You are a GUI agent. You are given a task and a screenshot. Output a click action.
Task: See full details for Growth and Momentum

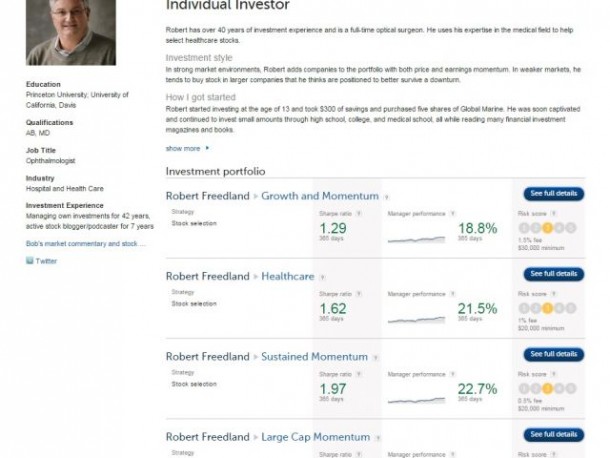point(553,193)
